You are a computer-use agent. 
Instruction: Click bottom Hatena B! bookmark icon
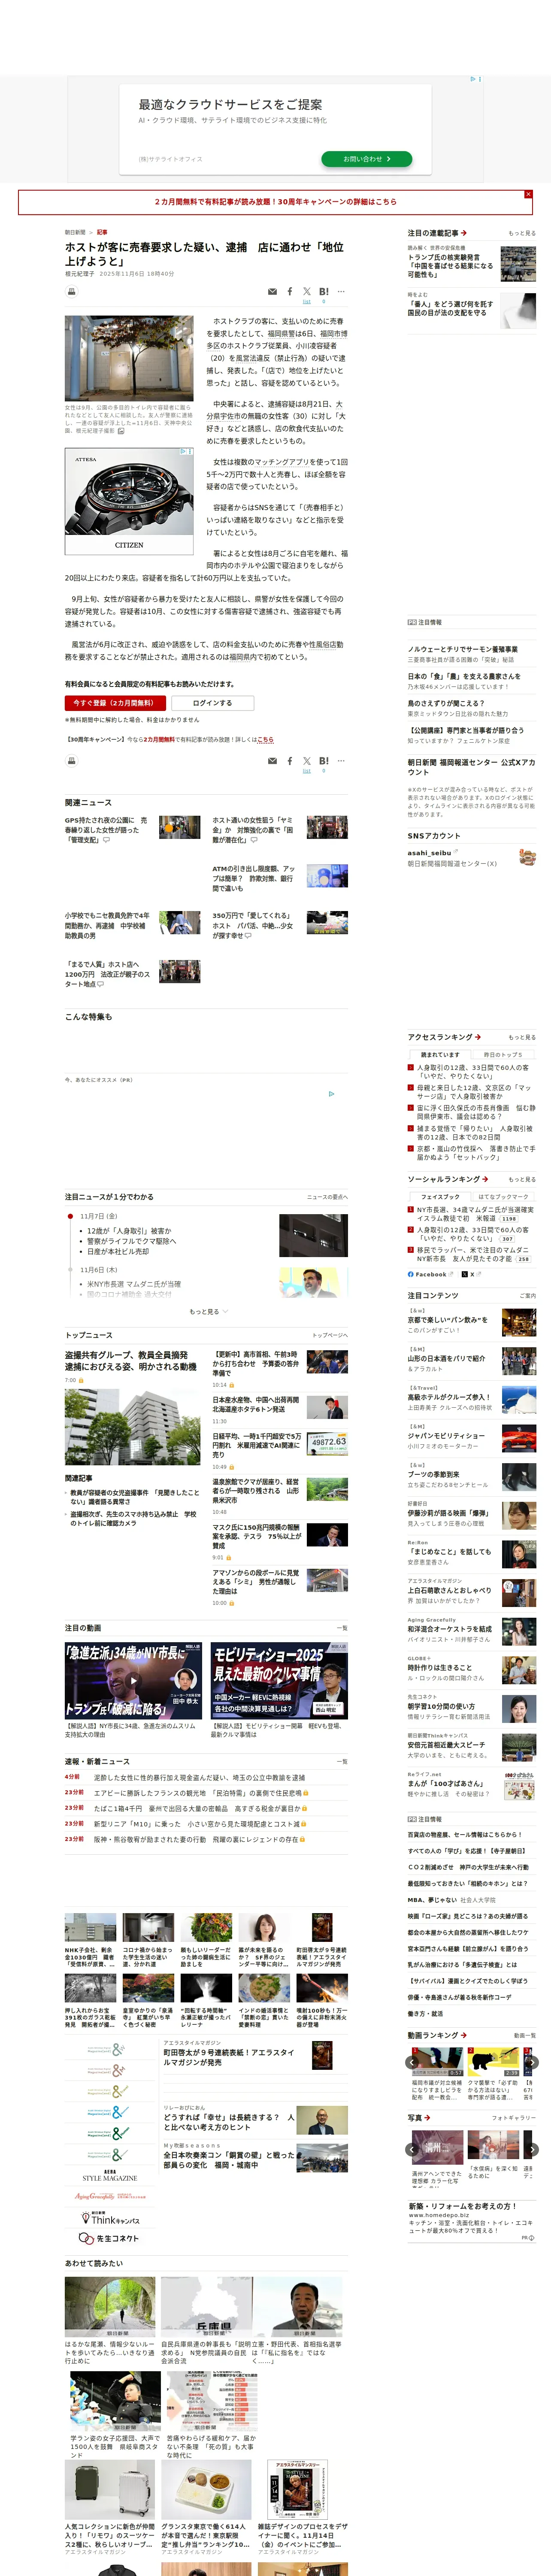tap(324, 761)
